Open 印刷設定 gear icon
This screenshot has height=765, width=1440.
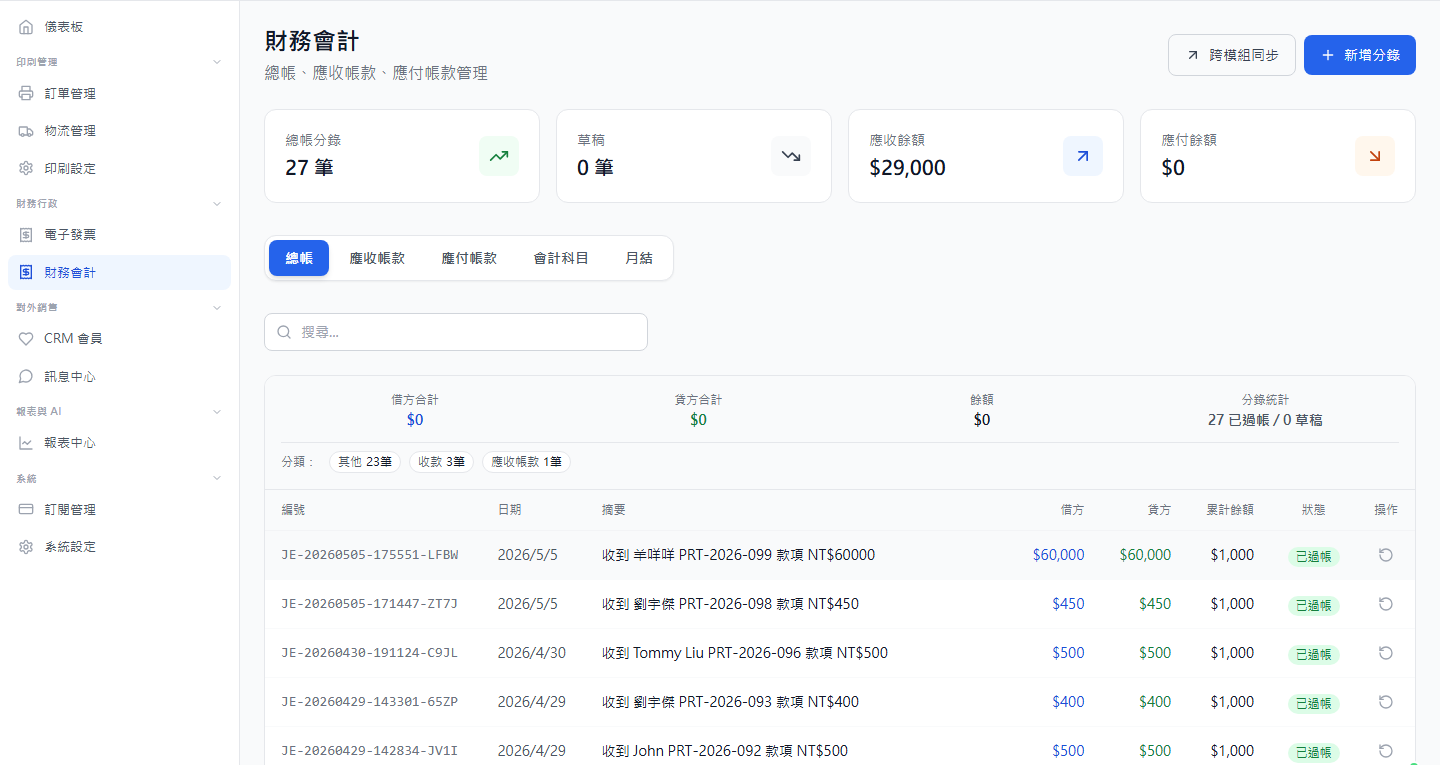coord(26,168)
